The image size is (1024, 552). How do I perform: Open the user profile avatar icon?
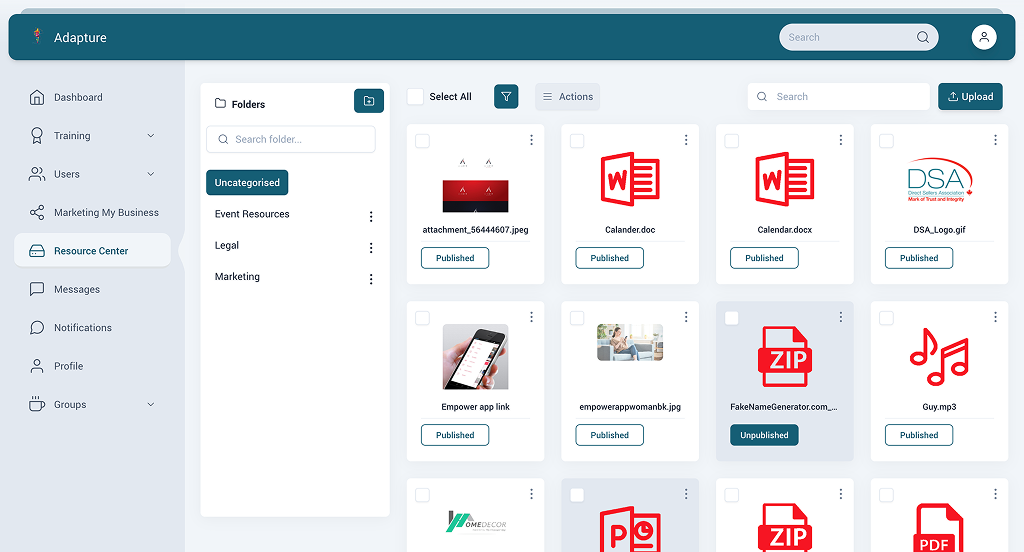[x=984, y=37]
